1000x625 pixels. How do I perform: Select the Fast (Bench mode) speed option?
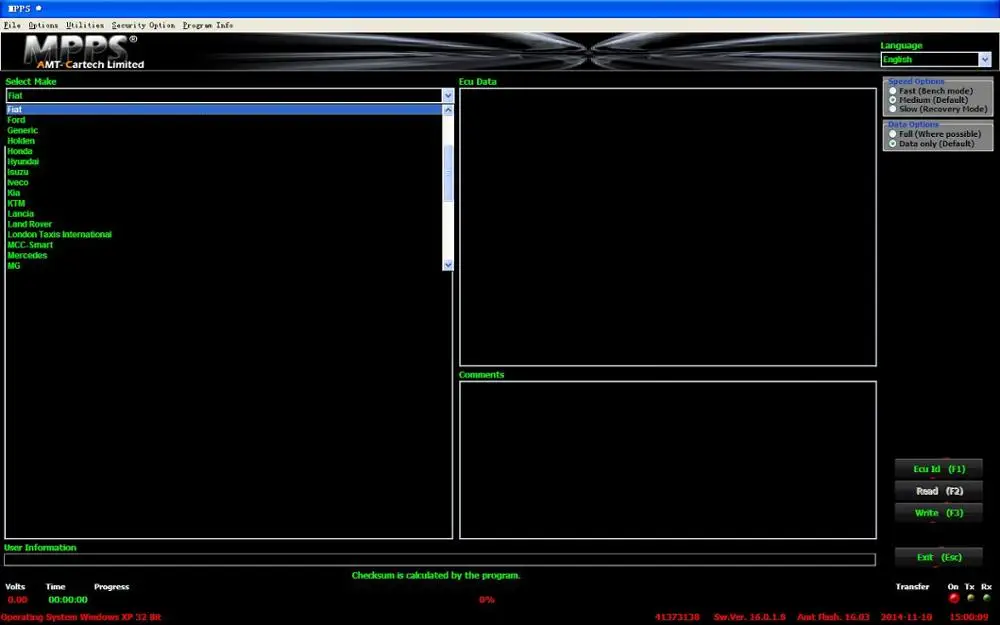[x=891, y=90]
